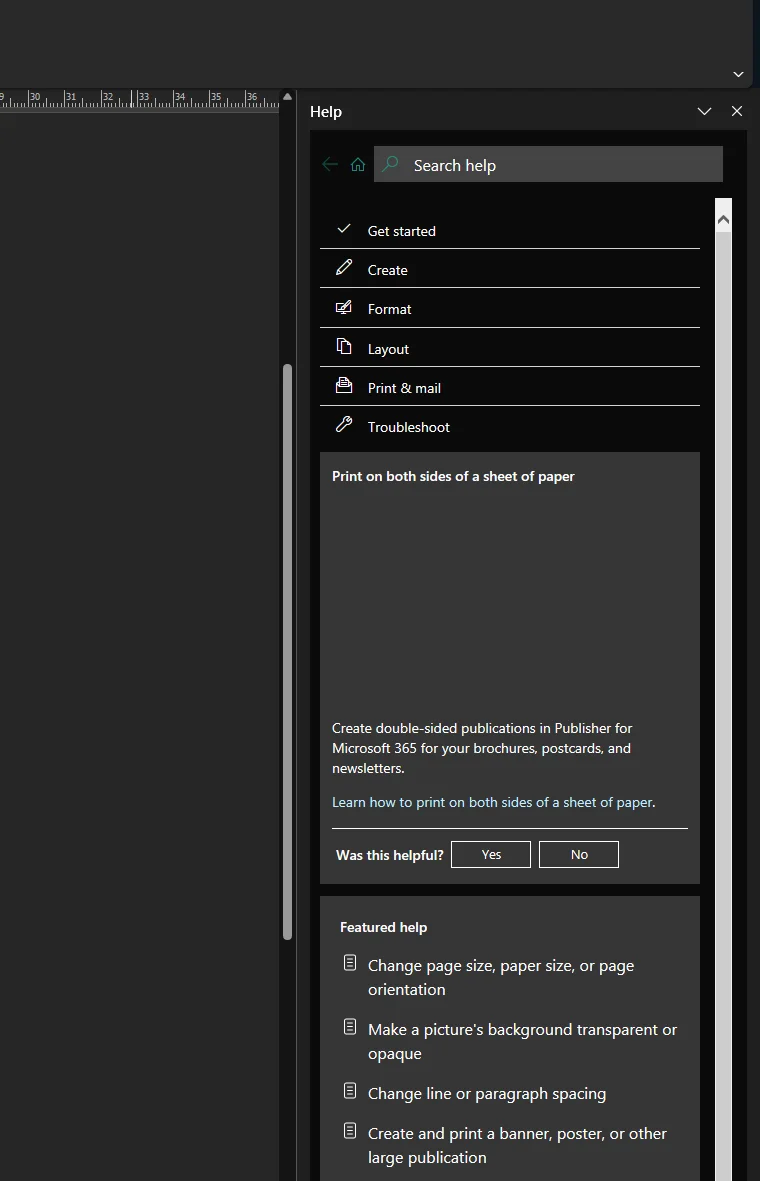Focus the Search help field
The height and width of the screenshot is (1181, 760).
548,164
